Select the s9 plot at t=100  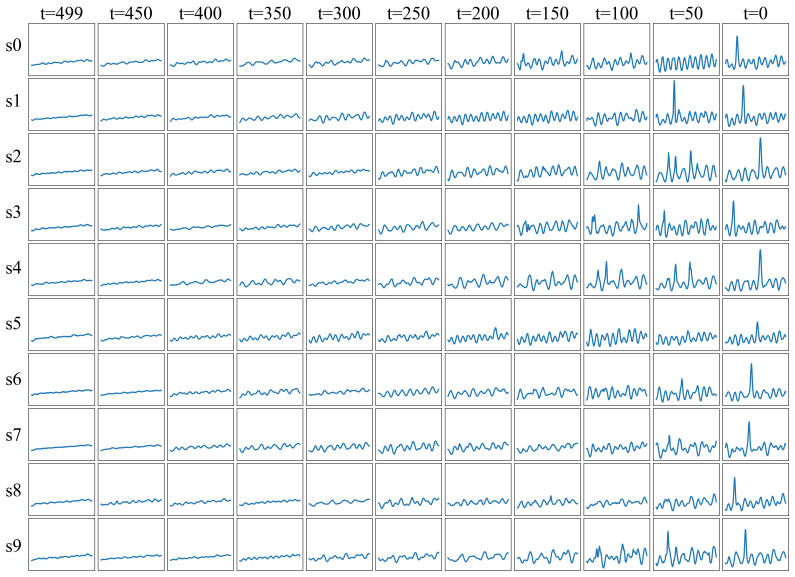617,545
